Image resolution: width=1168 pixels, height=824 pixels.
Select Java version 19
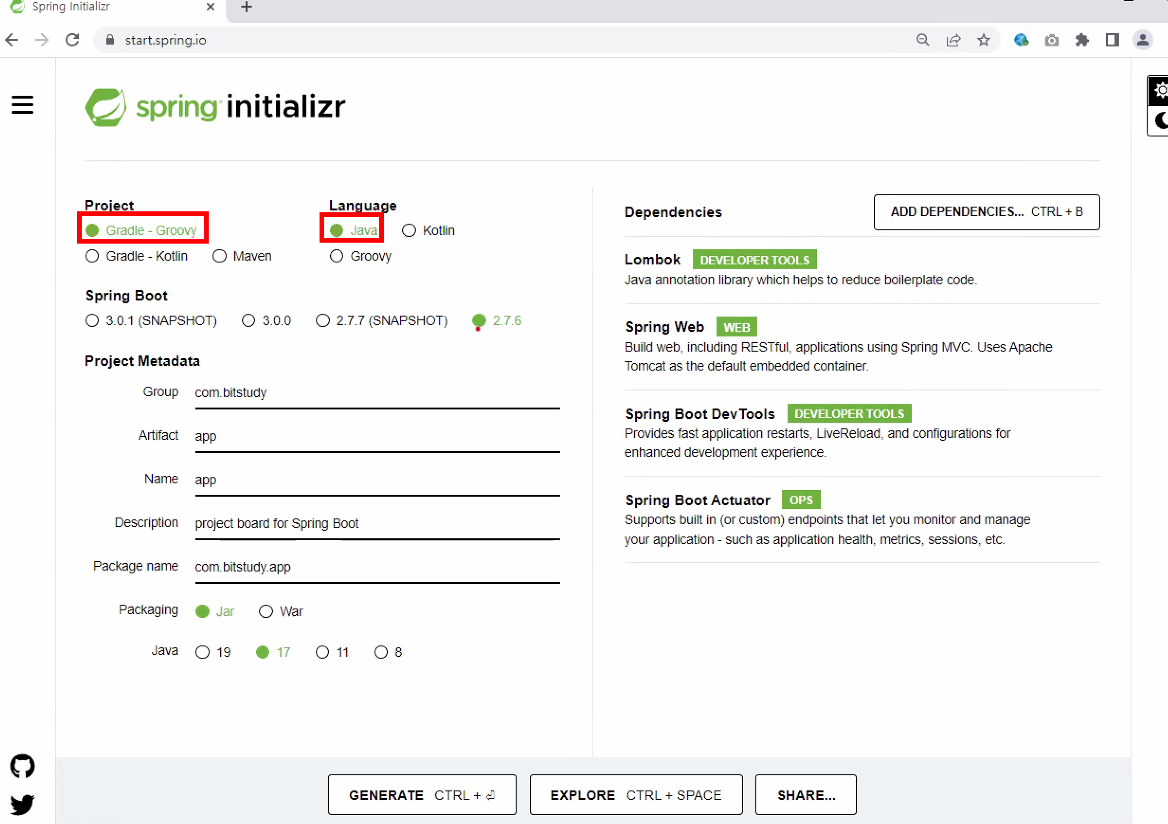213,653
